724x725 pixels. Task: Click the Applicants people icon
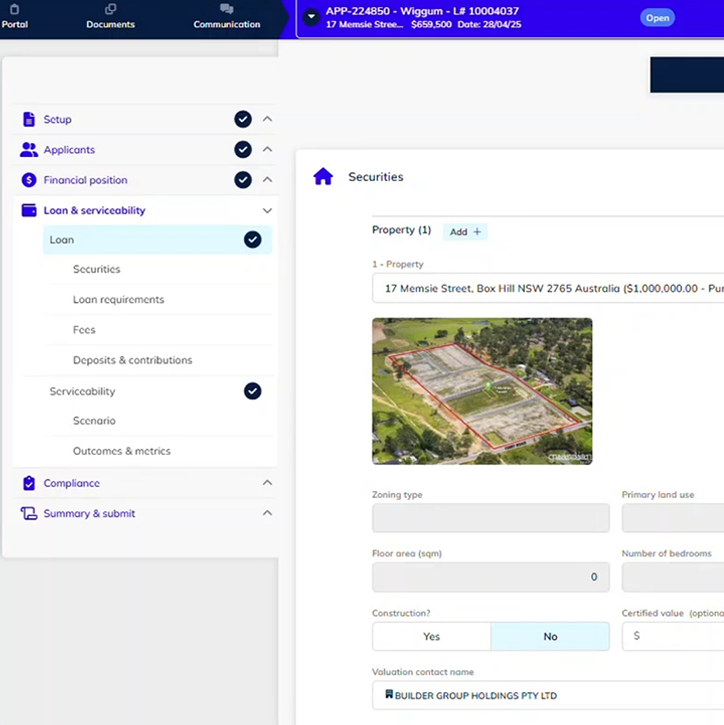click(29, 150)
